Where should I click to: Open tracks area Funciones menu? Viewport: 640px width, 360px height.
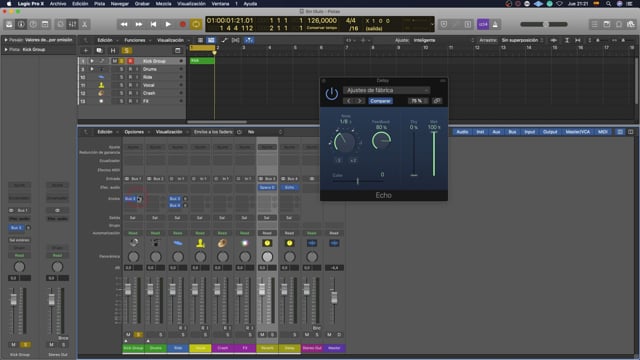coord(137,40)
